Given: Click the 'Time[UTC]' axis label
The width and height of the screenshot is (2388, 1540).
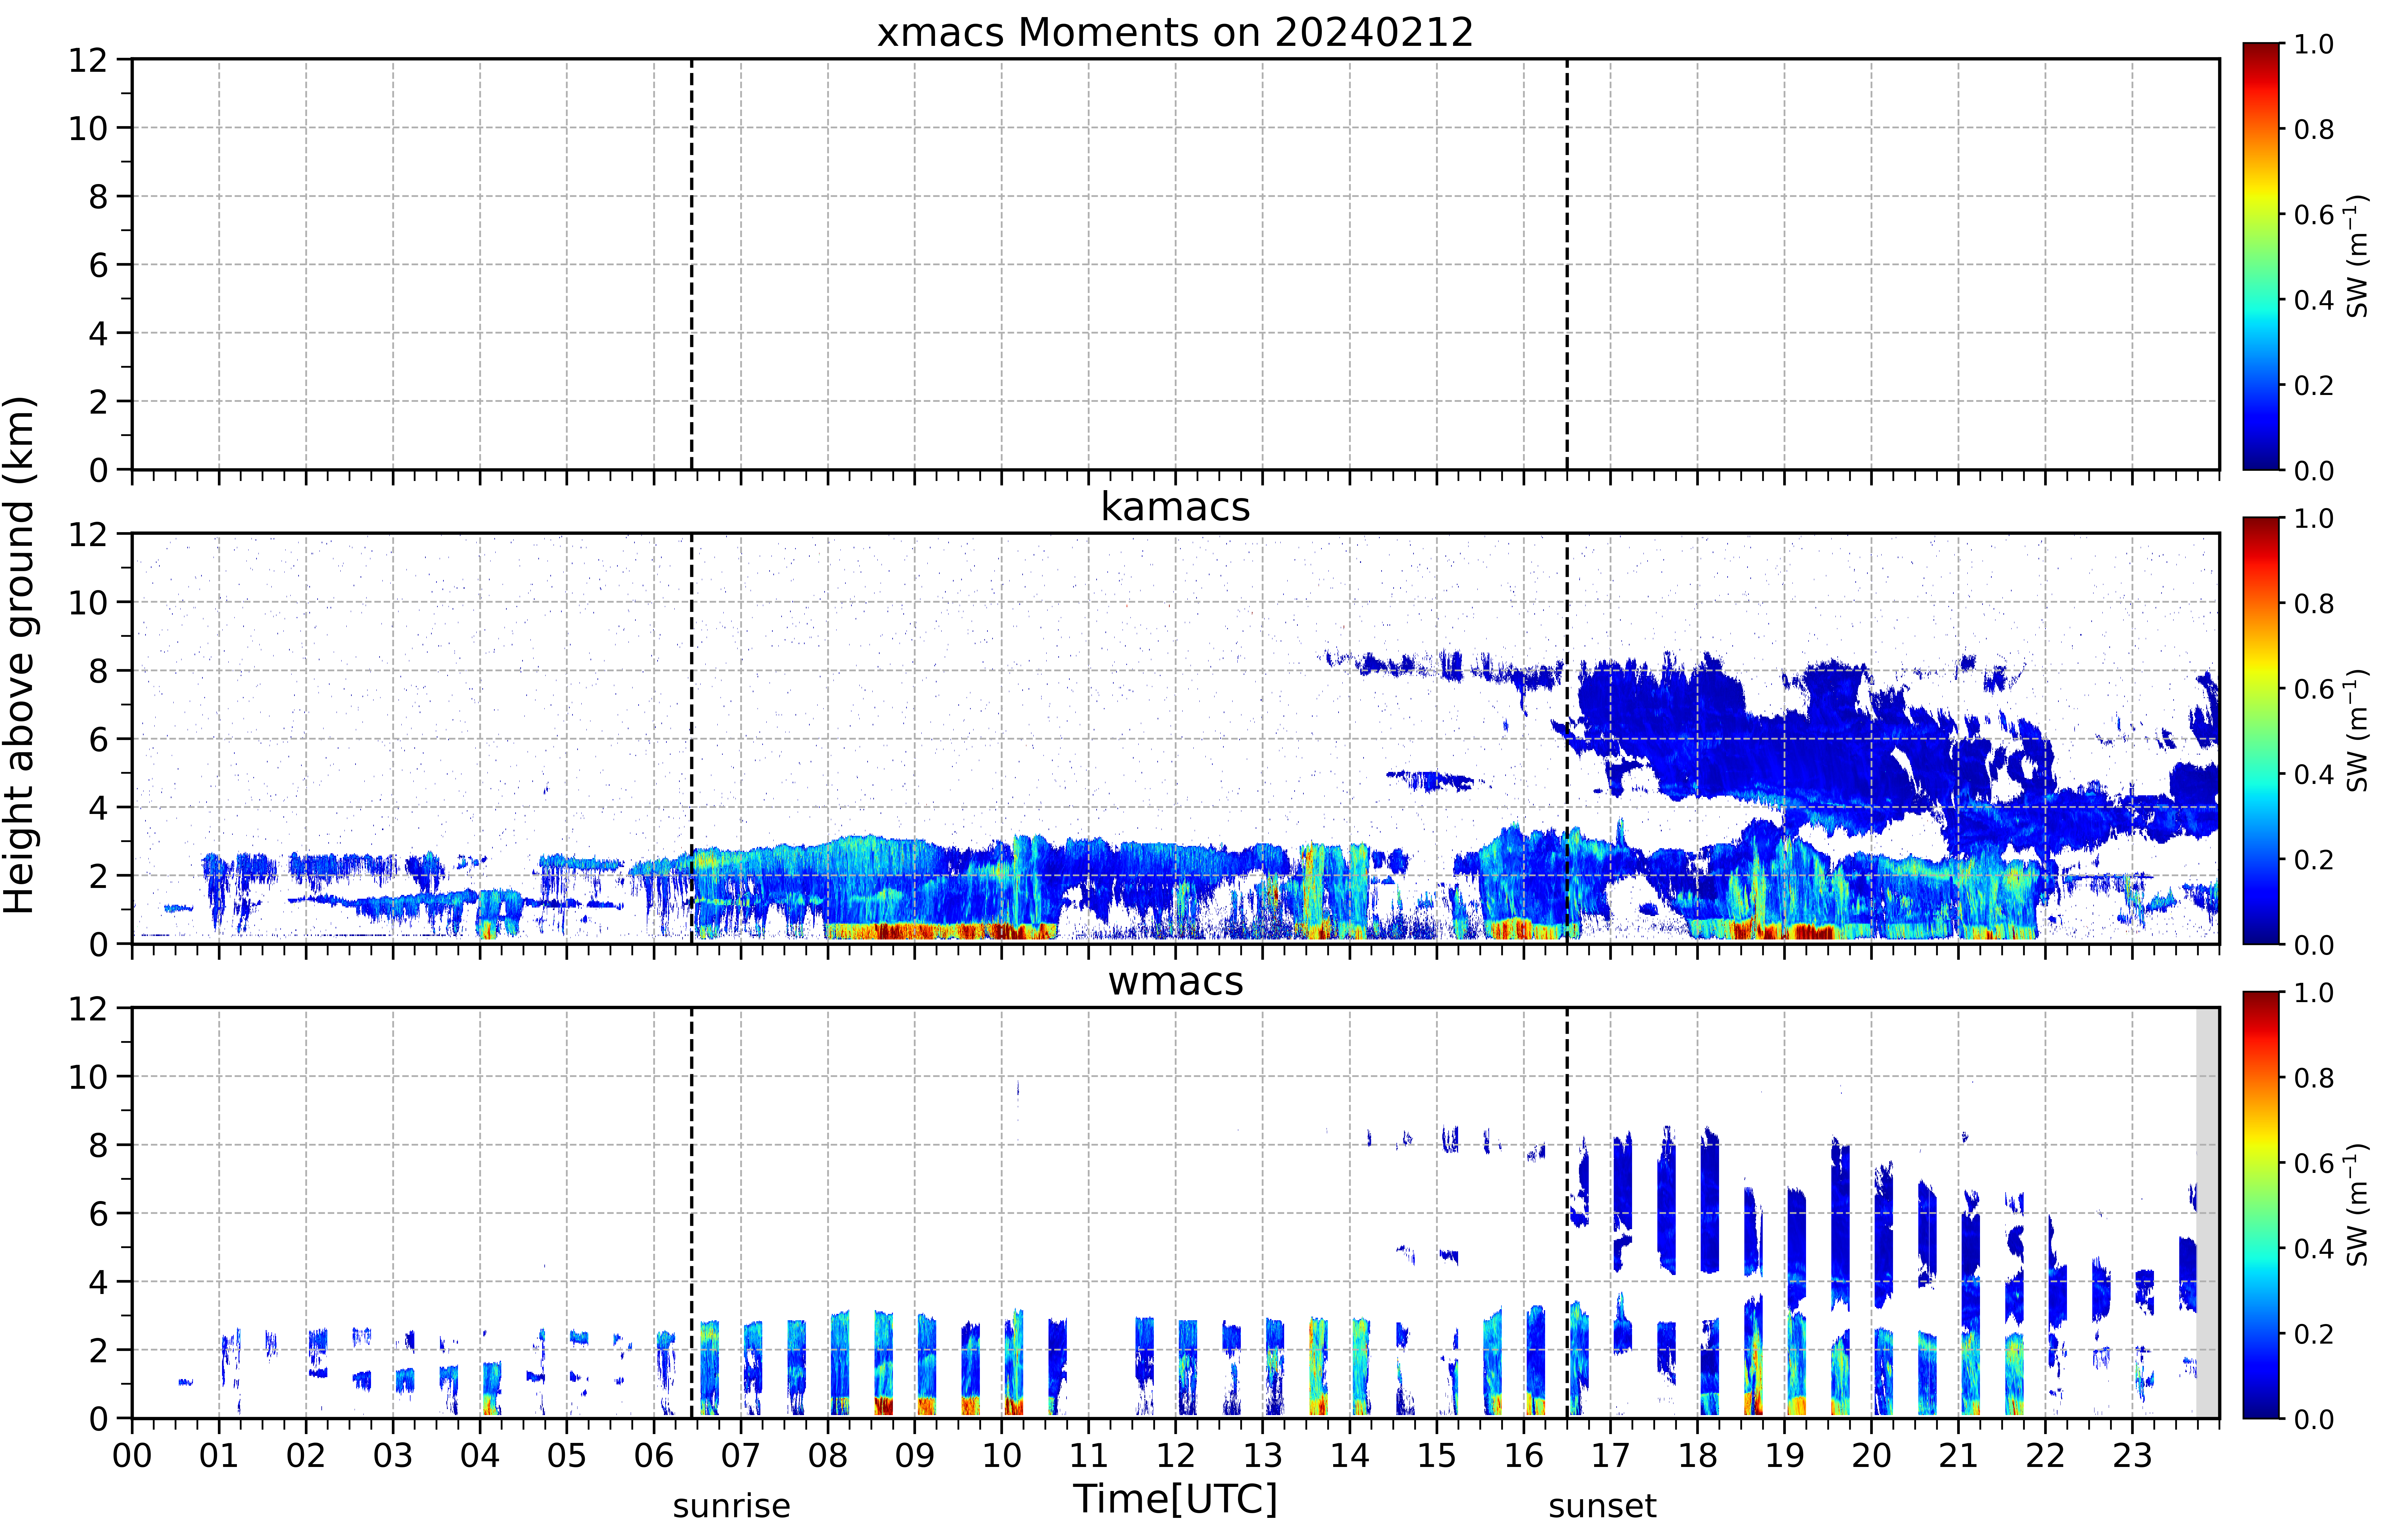Looking at the screenshot, I should coord(1175,1499).
